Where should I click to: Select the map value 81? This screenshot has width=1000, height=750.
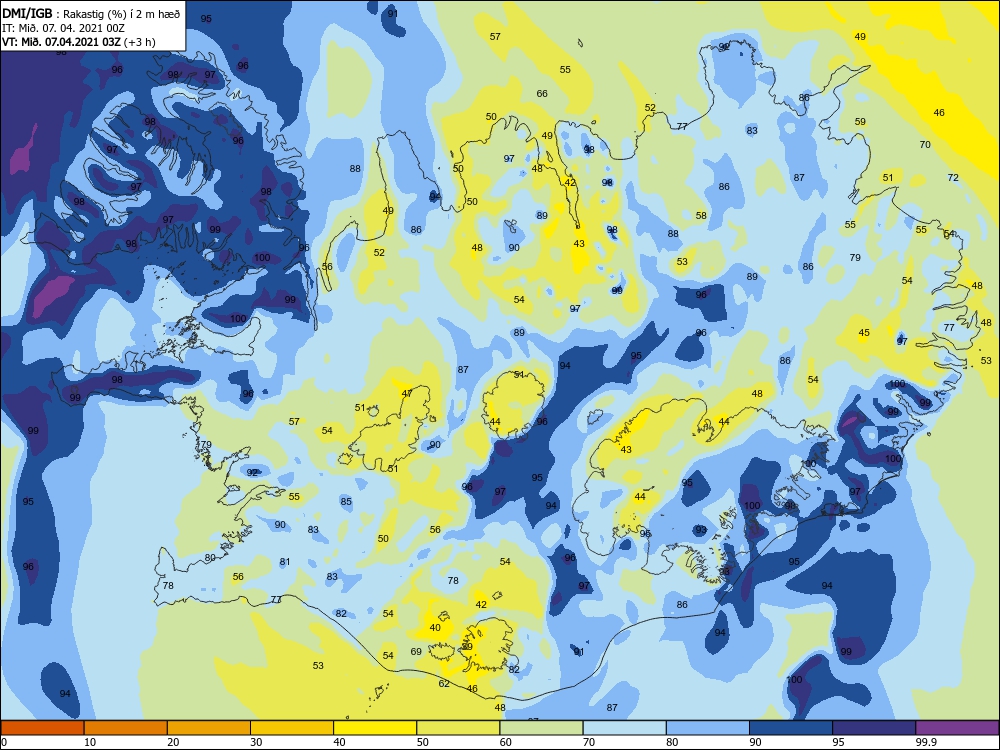(x=285, y=562)
